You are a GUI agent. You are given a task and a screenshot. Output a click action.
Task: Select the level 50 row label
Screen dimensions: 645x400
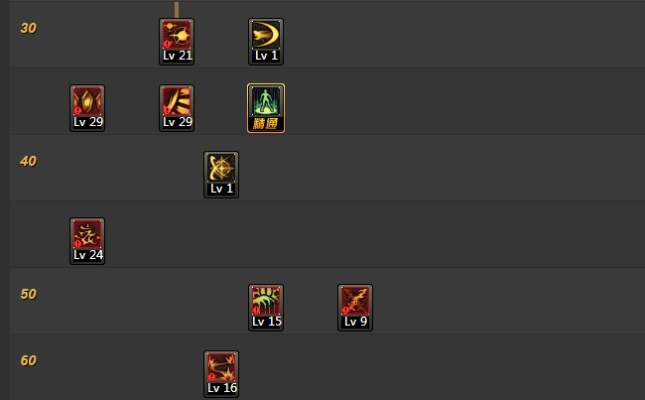pos(28,294)
